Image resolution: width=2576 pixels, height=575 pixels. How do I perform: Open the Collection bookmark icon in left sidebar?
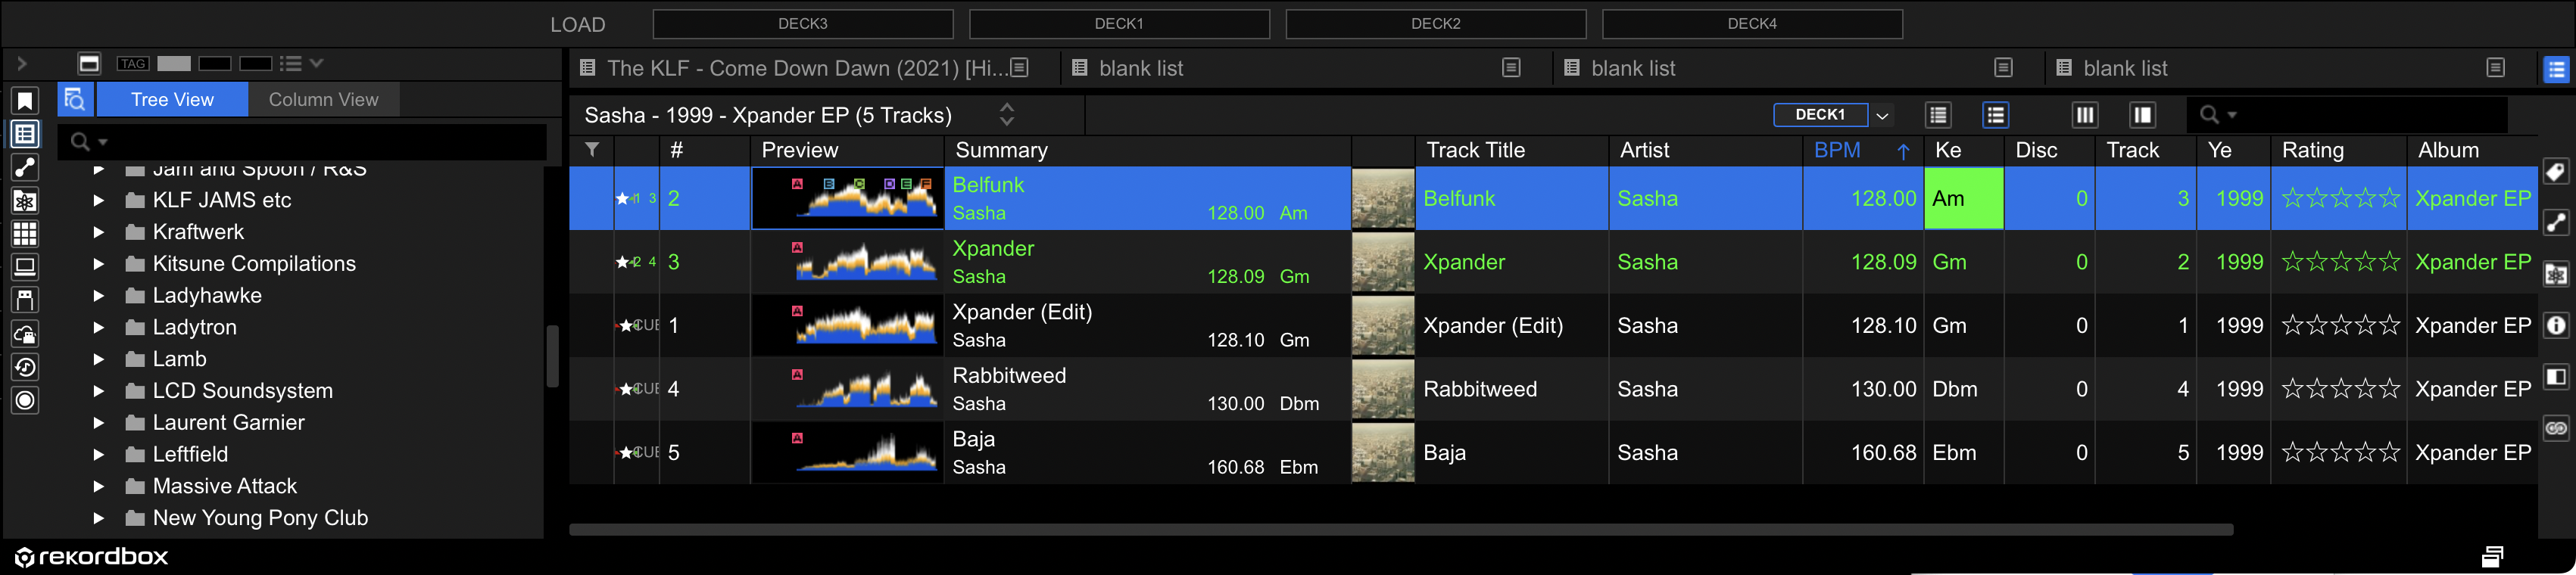(25, 101)
